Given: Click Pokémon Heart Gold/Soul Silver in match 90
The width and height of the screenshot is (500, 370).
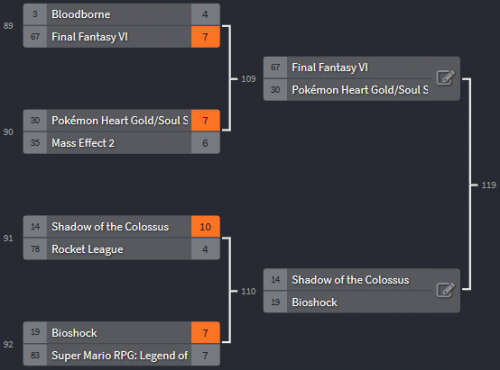Looking at the screenshot, I should click(x=121, y=120).
